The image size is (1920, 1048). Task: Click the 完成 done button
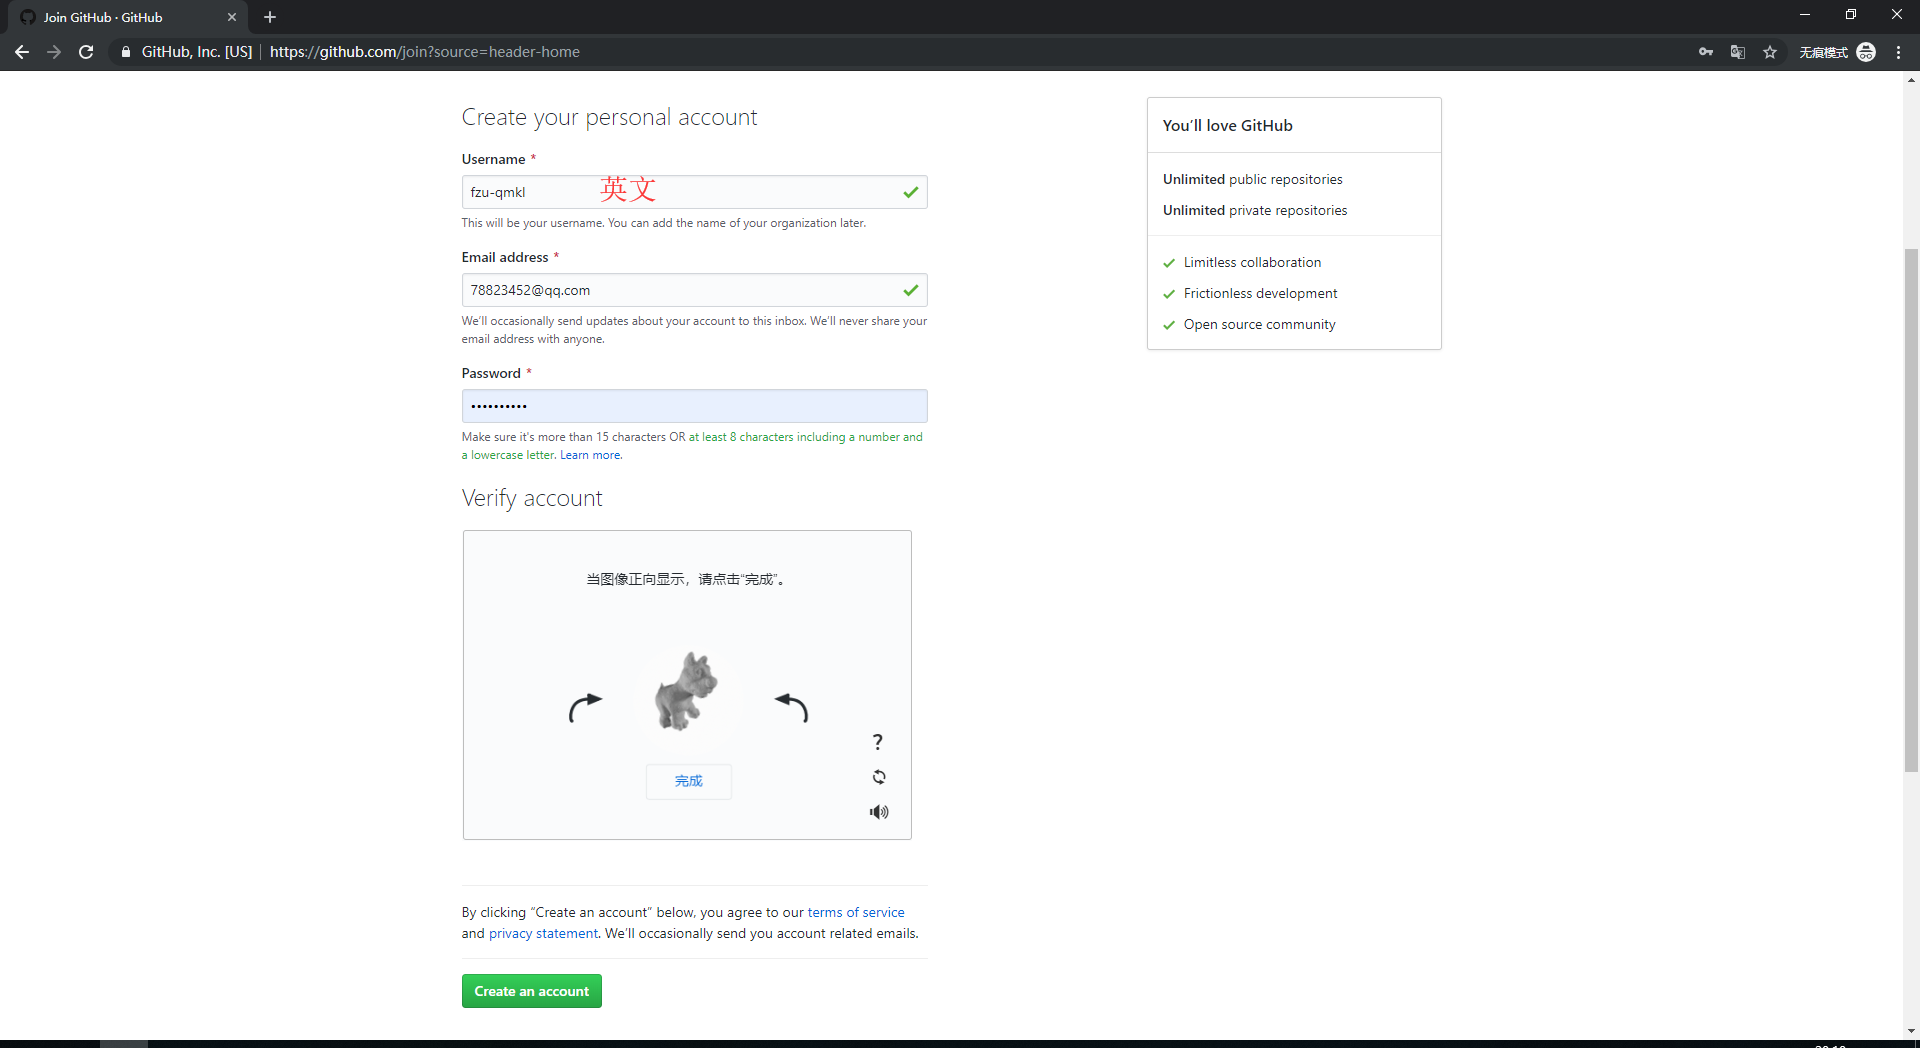[x=689, y=781]
